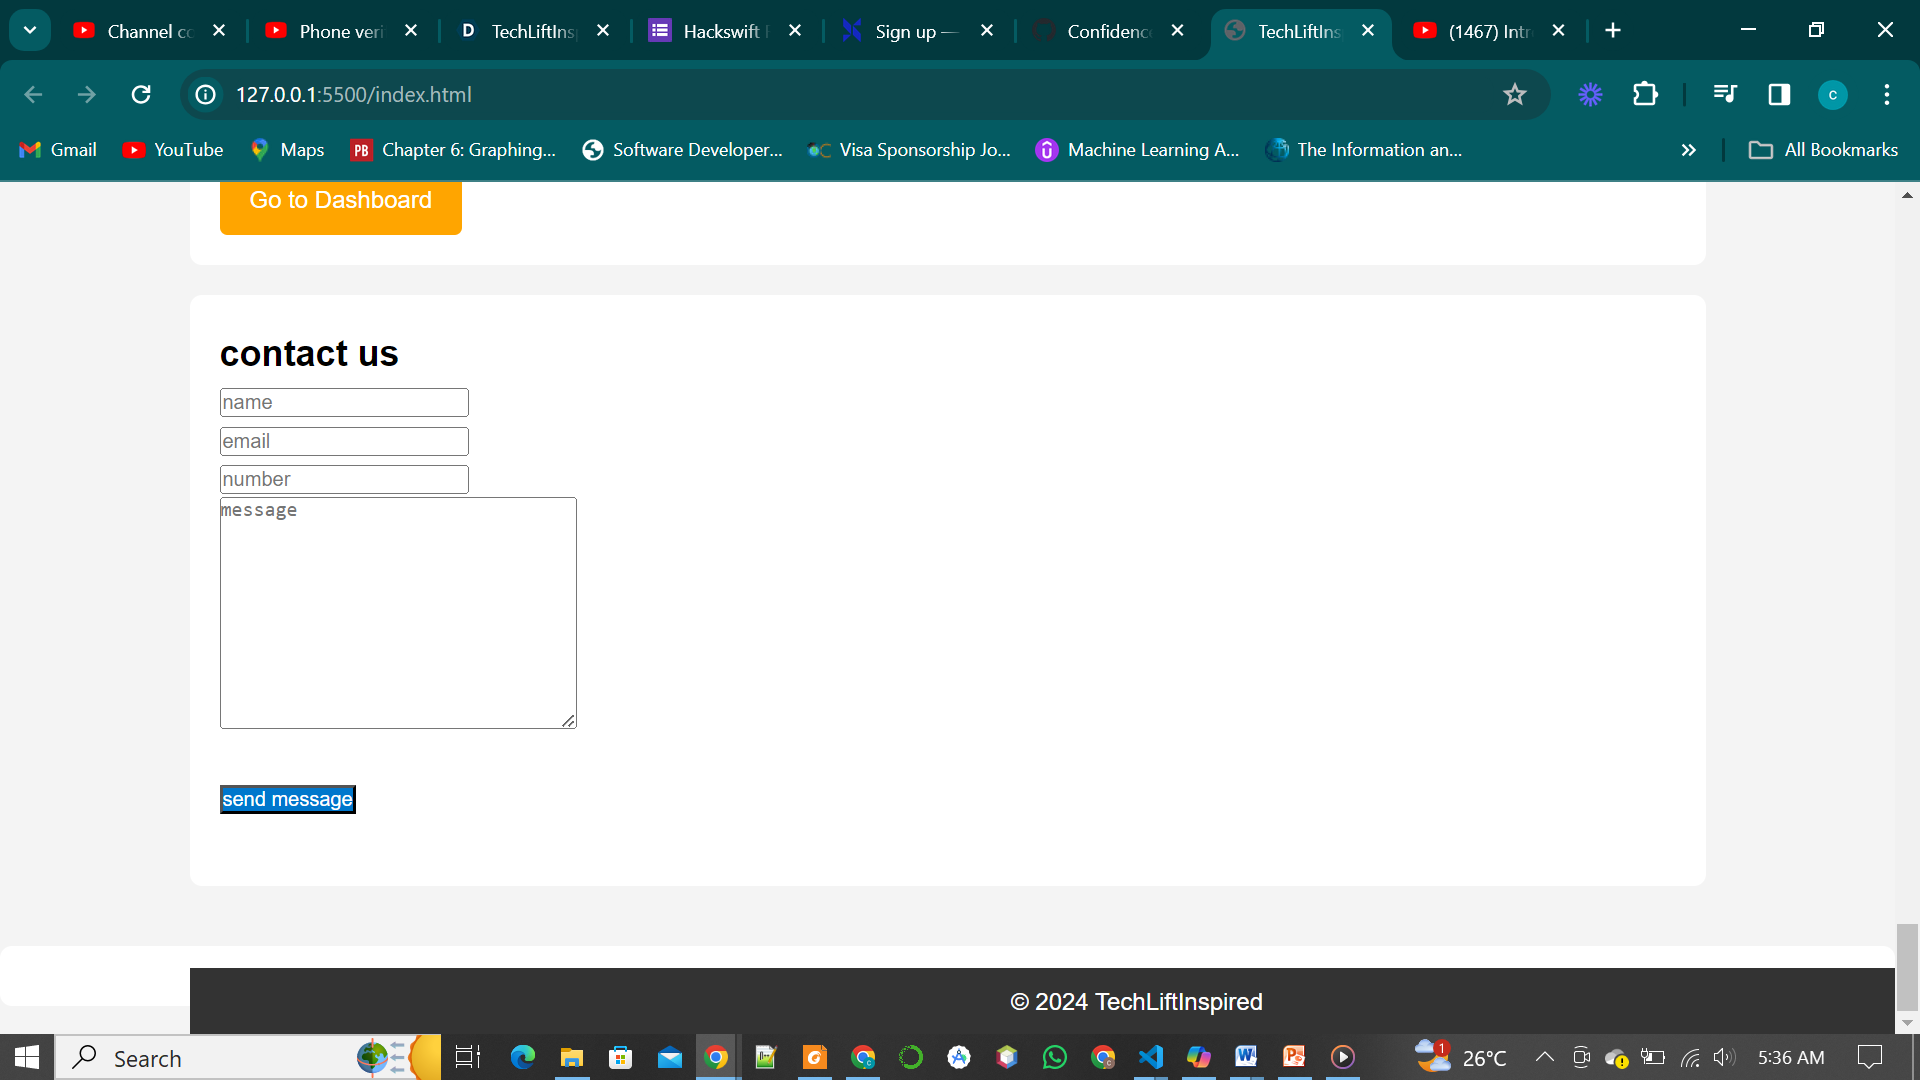Open the Gmail bookmark

58,150
